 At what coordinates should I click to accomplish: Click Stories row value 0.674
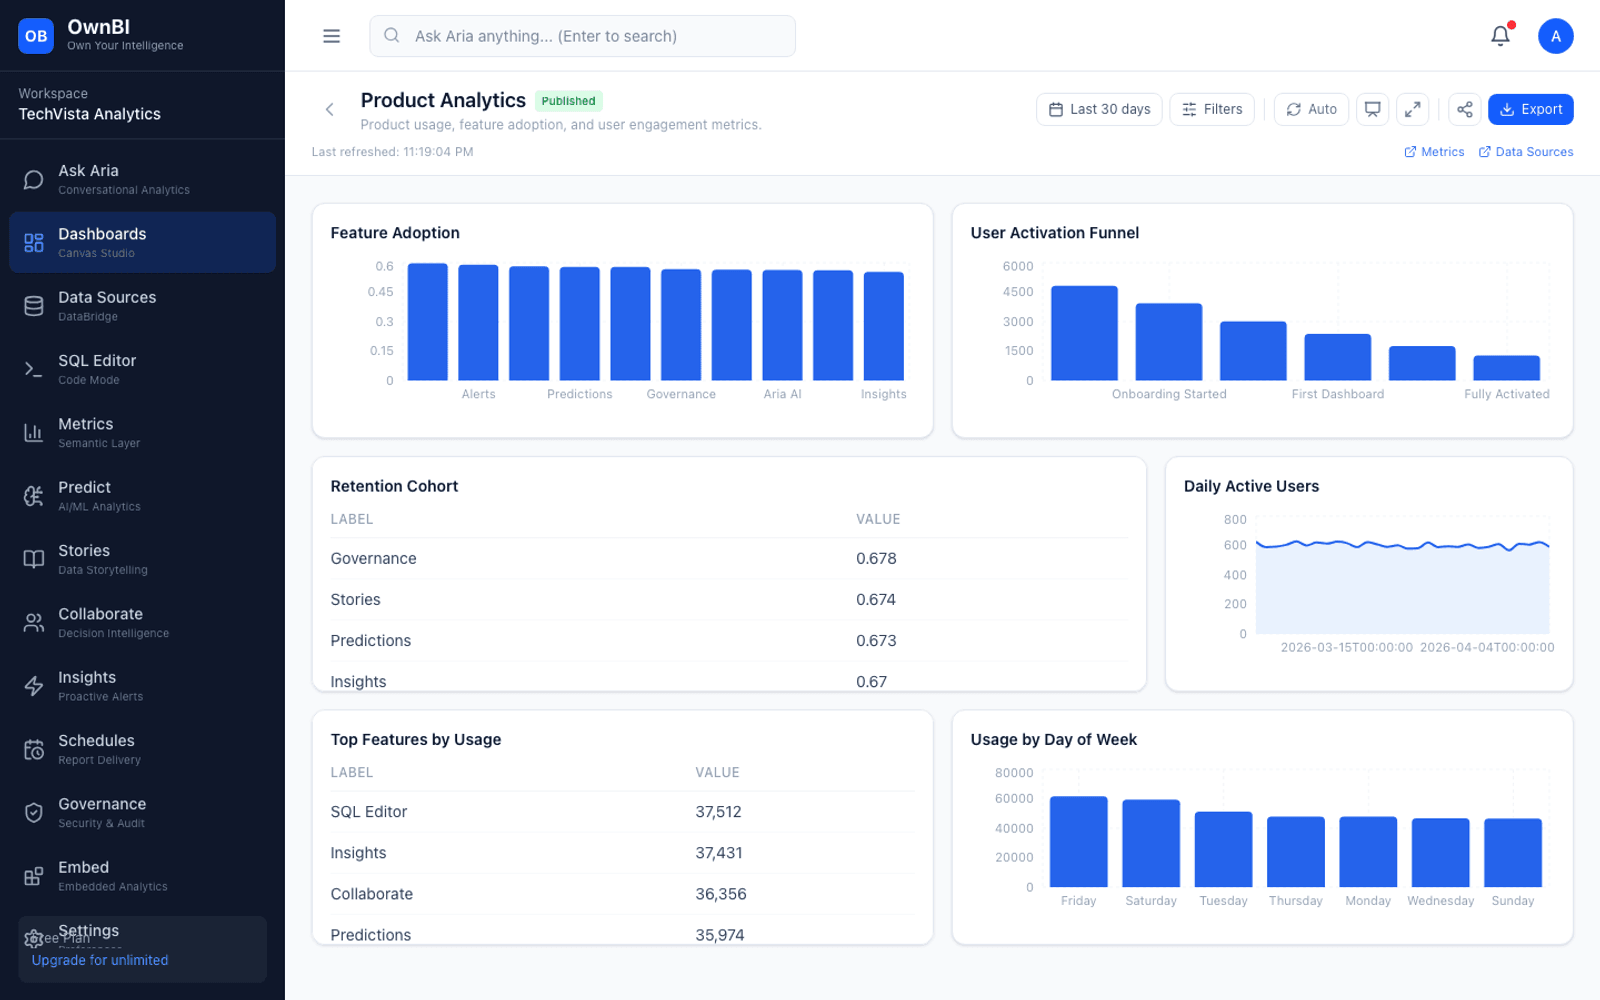coord(875,600)
